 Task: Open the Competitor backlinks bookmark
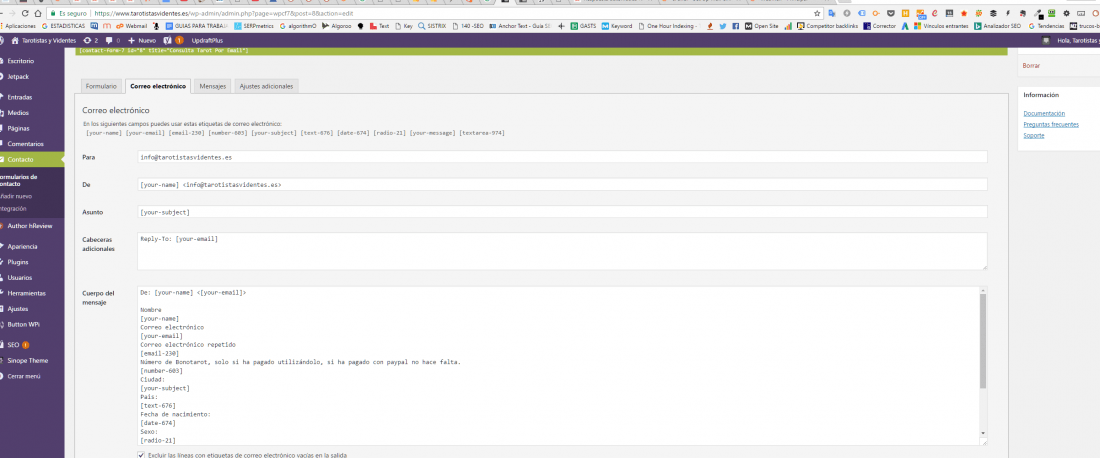[826, 26]
